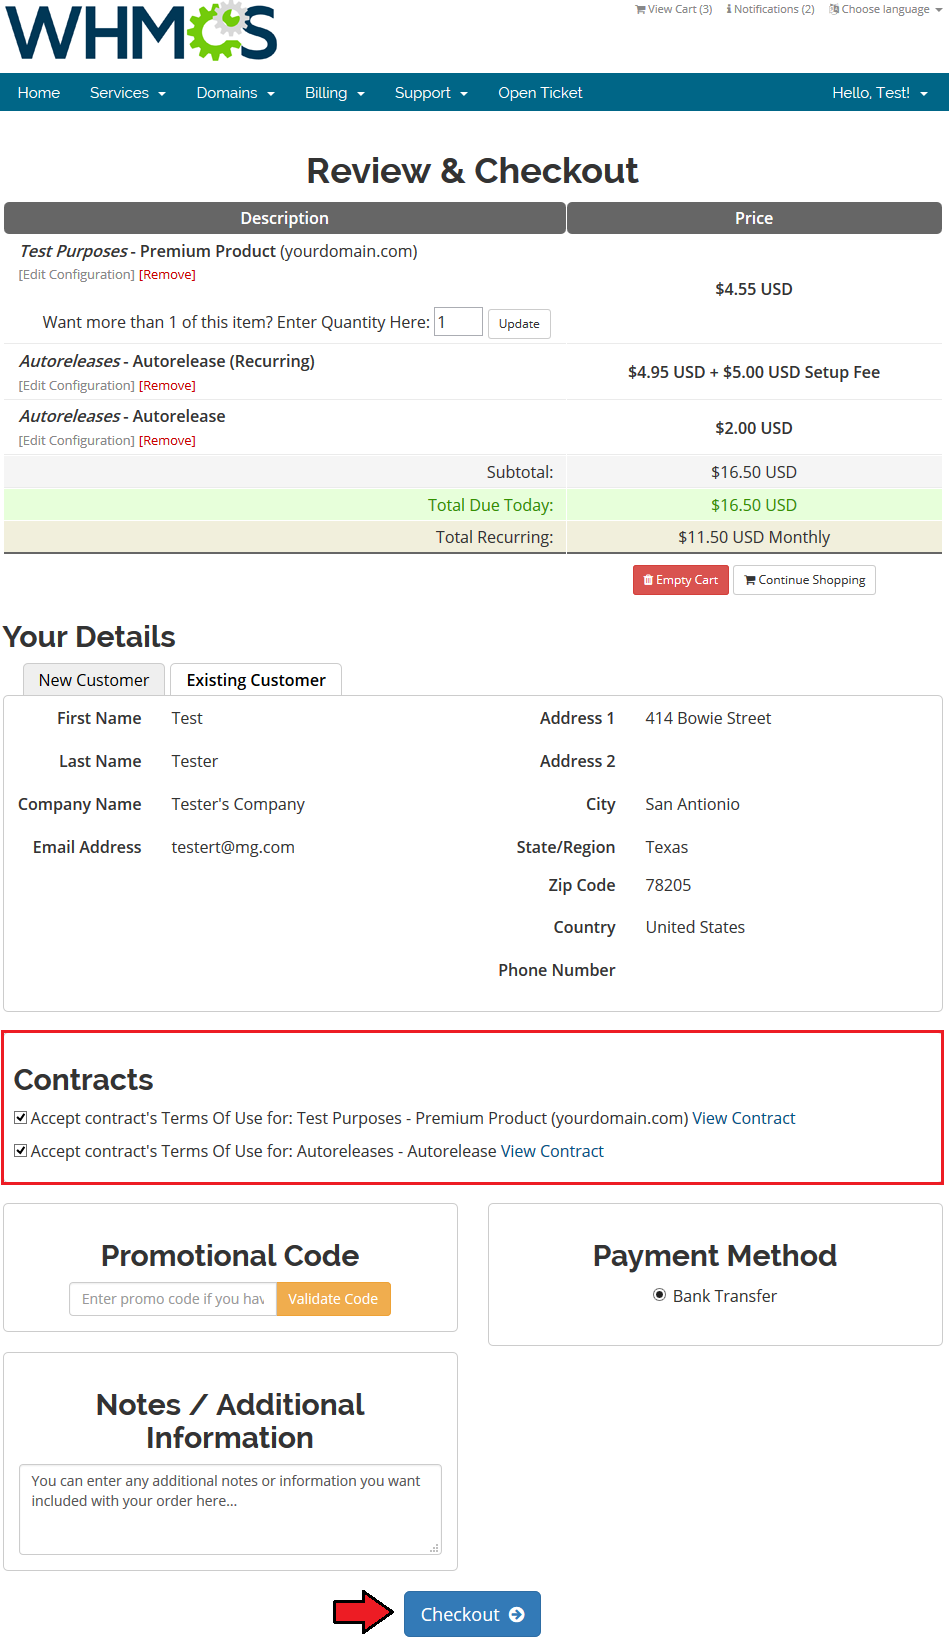Screen dimensions: 949x1642
Task: Click the quantity input field
Action: (458, 322)
